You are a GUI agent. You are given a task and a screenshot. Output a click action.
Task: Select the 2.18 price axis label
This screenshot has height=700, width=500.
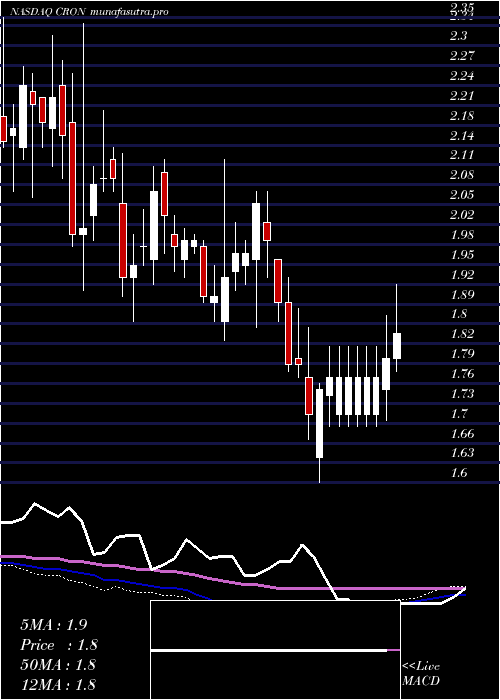pos(462,116)
